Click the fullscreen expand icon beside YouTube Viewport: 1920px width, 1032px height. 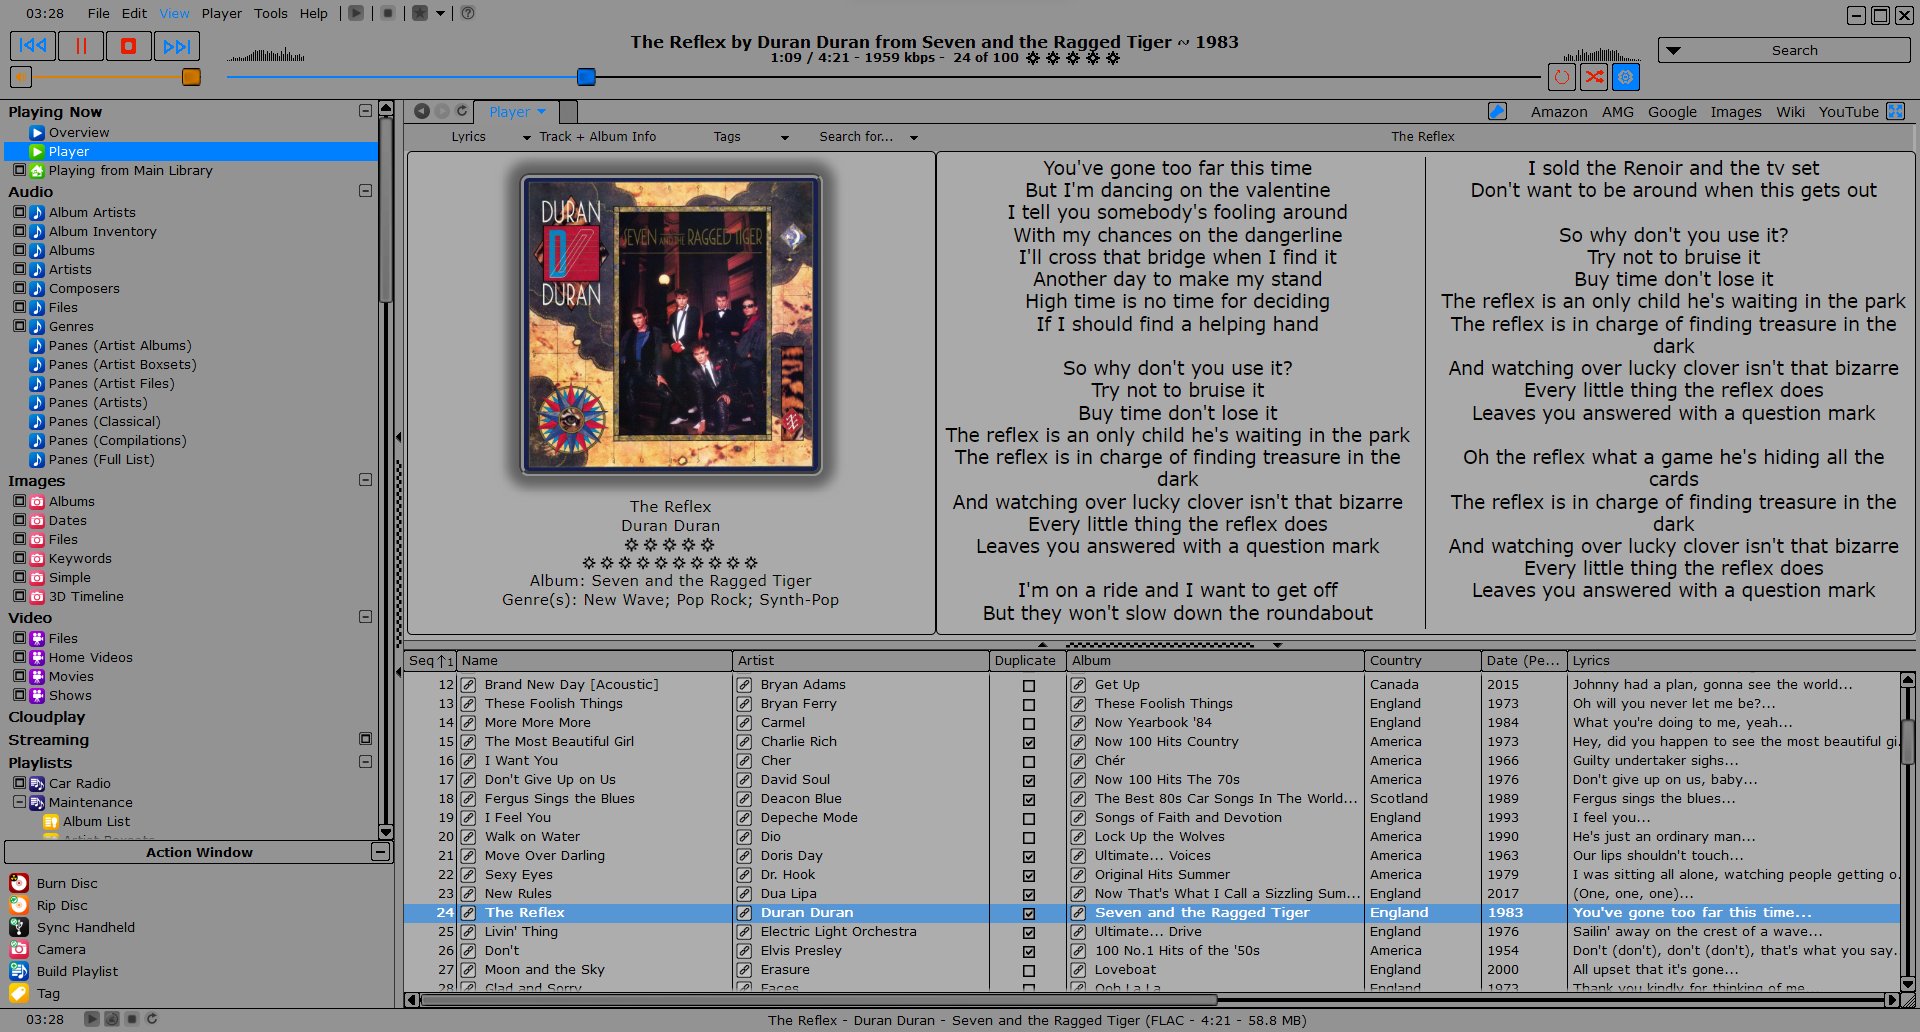(x=1895, y=111)
